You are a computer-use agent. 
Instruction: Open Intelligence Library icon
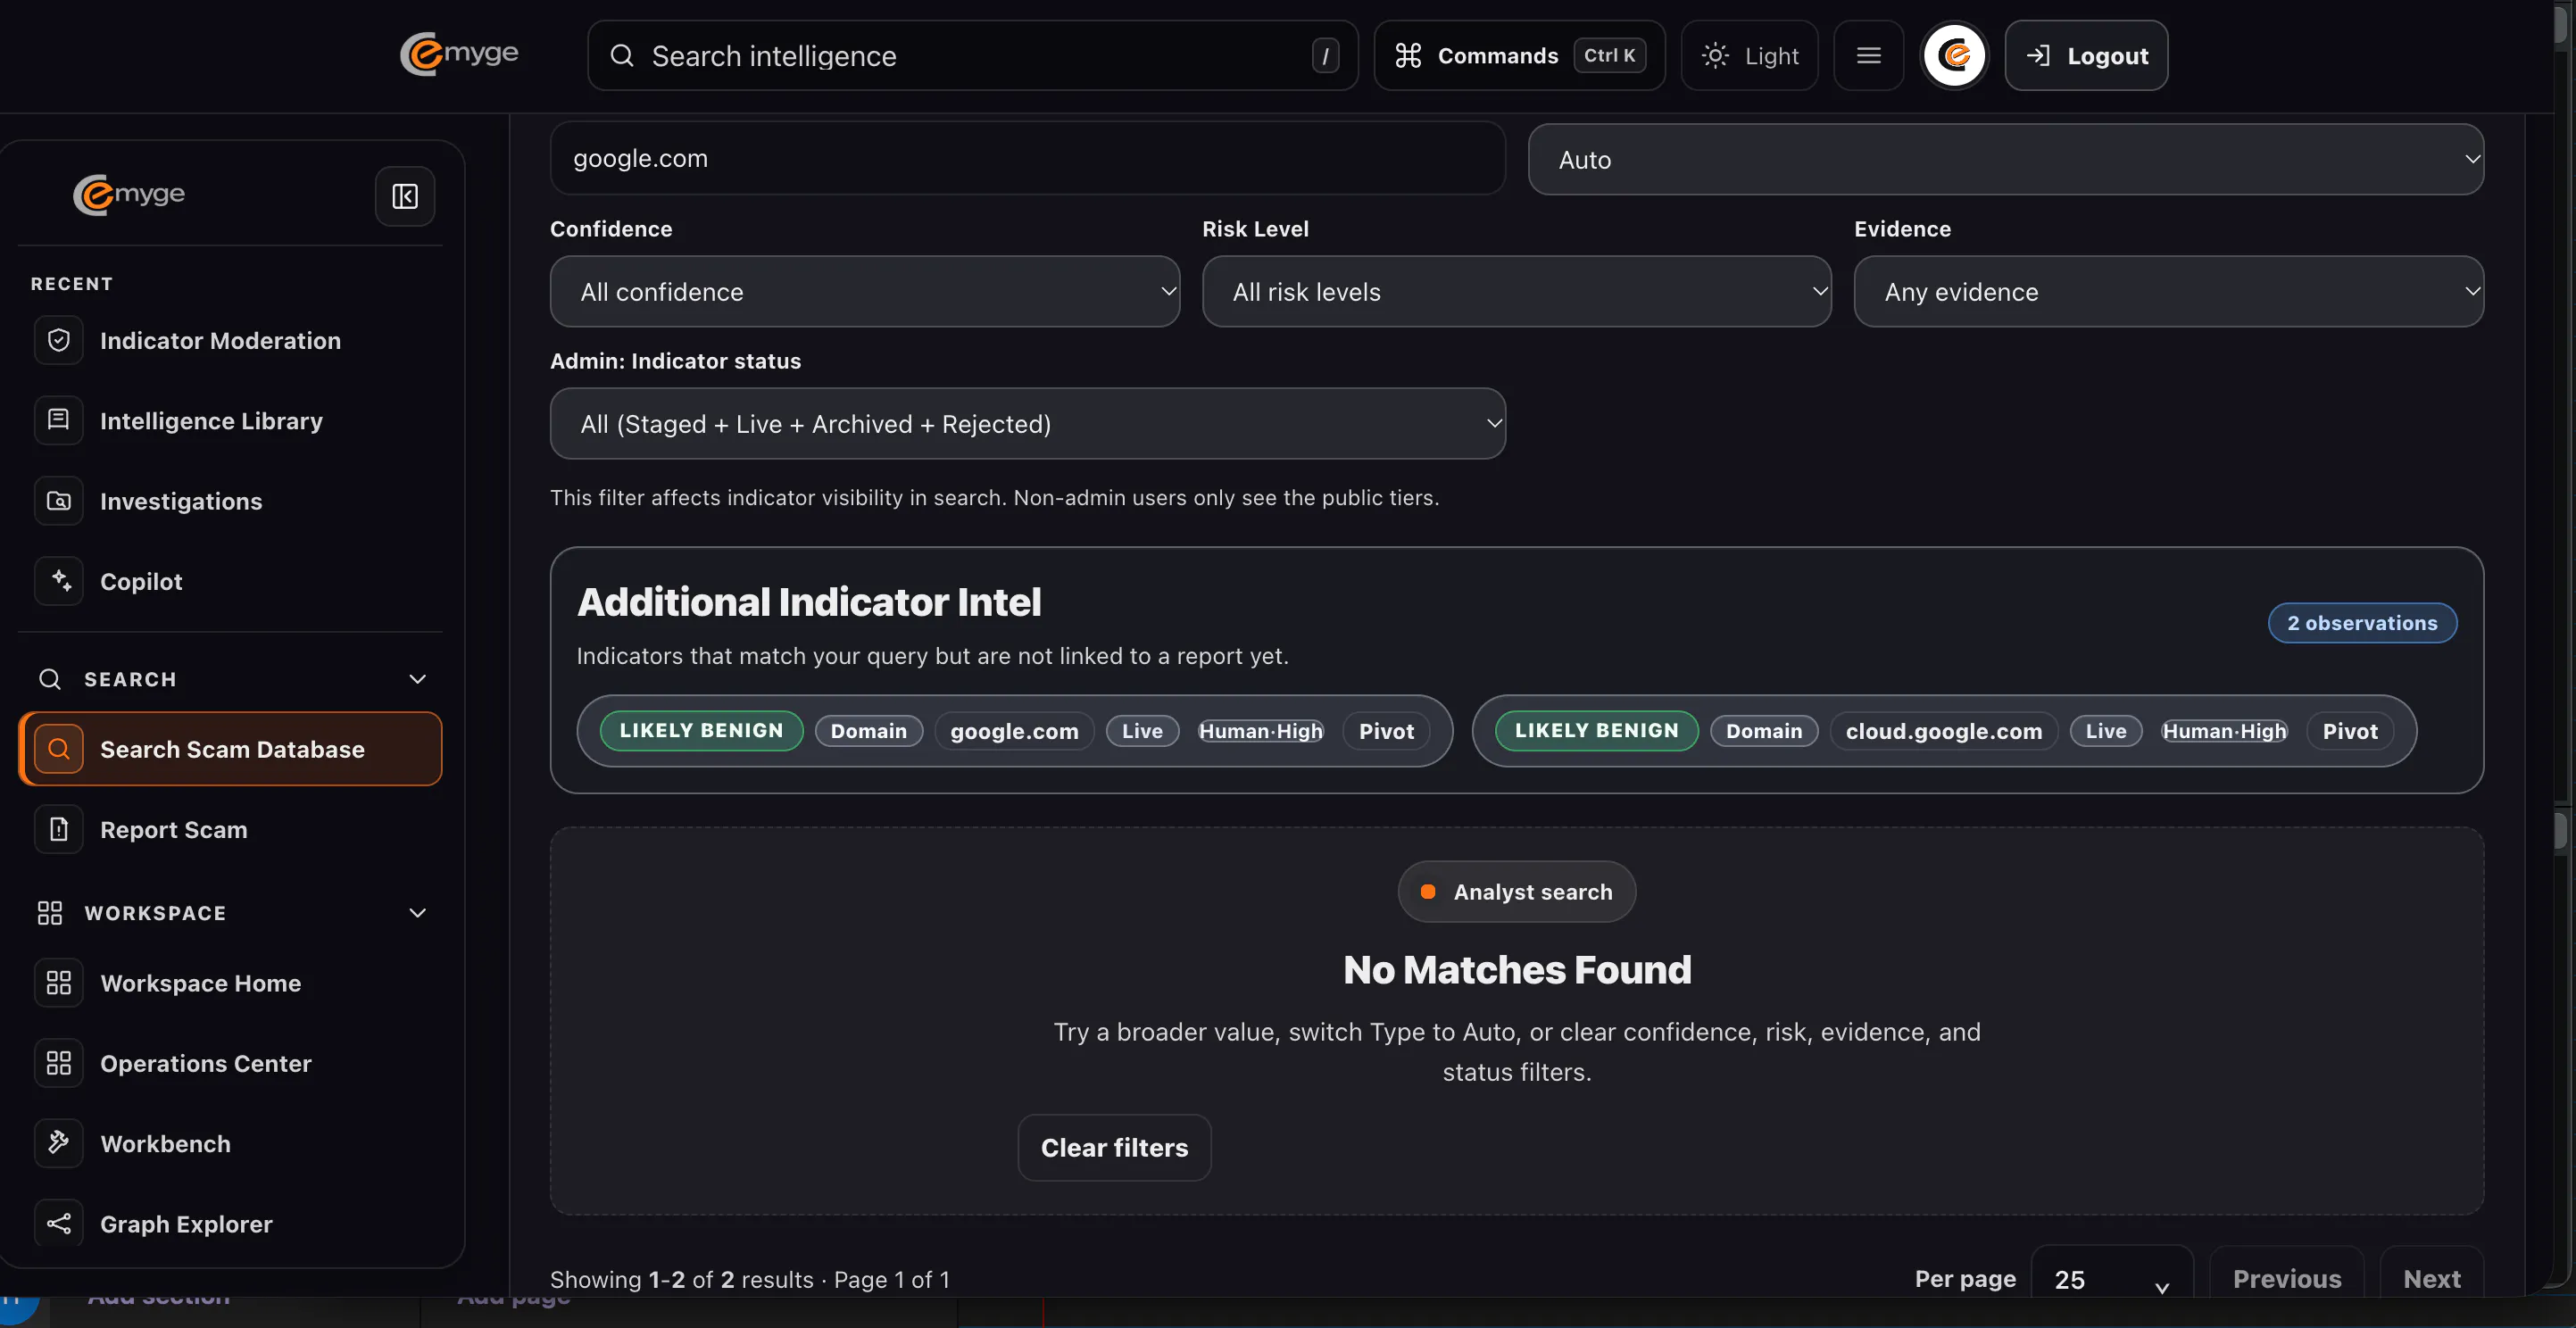[x=59, y=420]
